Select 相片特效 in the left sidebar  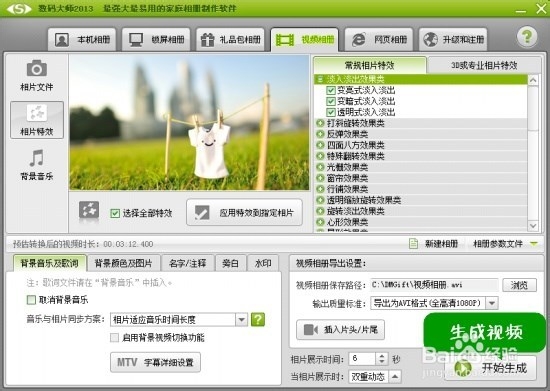coord(37,120)
